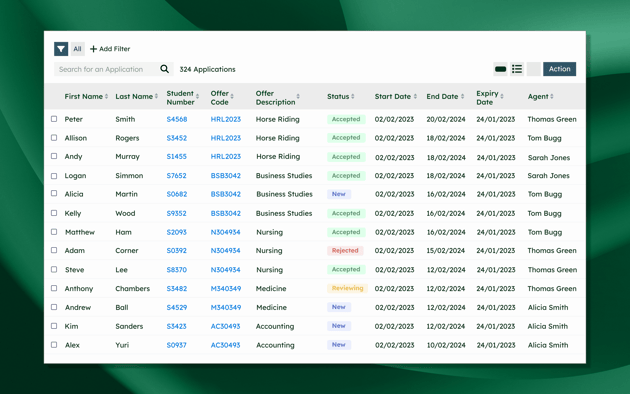The image size is (630, 394).
Task: Sort by End Date column arrows
Action: tap(462, 96)
